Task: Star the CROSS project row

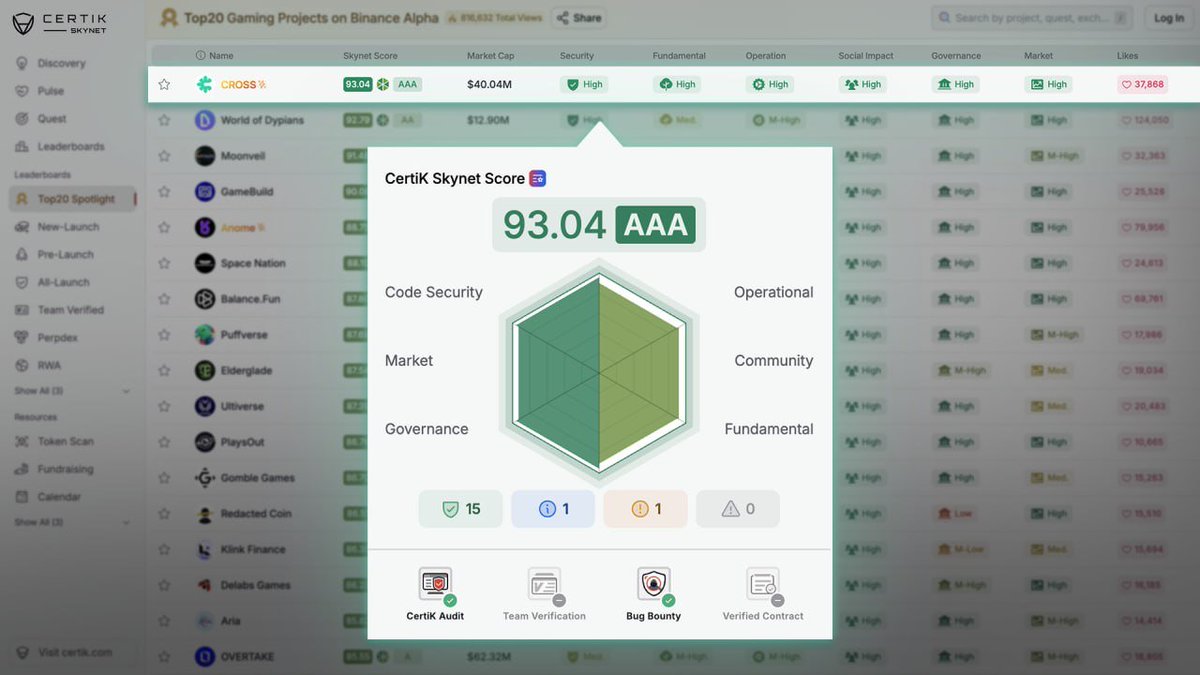Action: [164, 85]
